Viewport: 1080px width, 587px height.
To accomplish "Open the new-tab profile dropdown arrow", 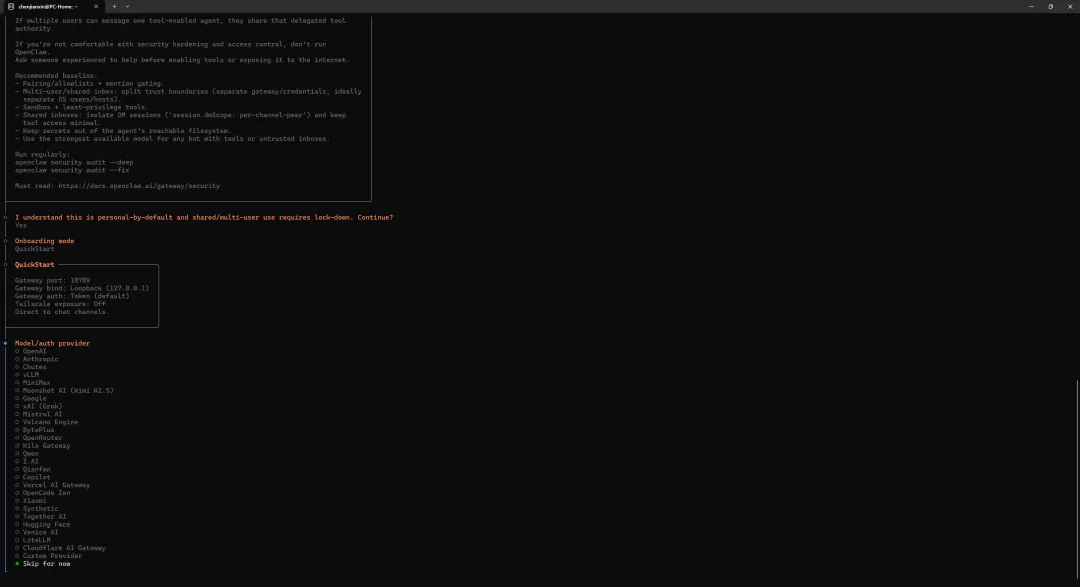I will (x=127, y=6).
